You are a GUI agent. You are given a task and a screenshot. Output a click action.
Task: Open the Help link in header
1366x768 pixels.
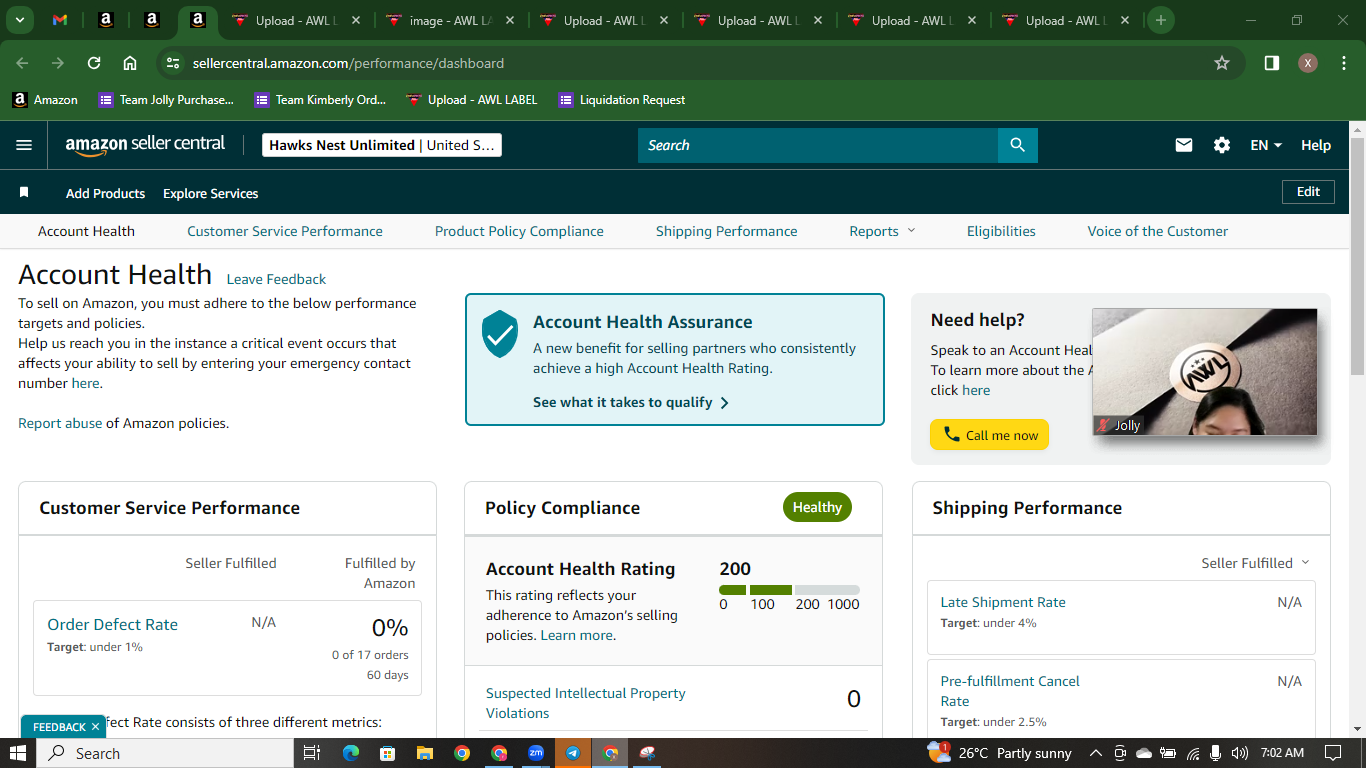(1316, 145)
